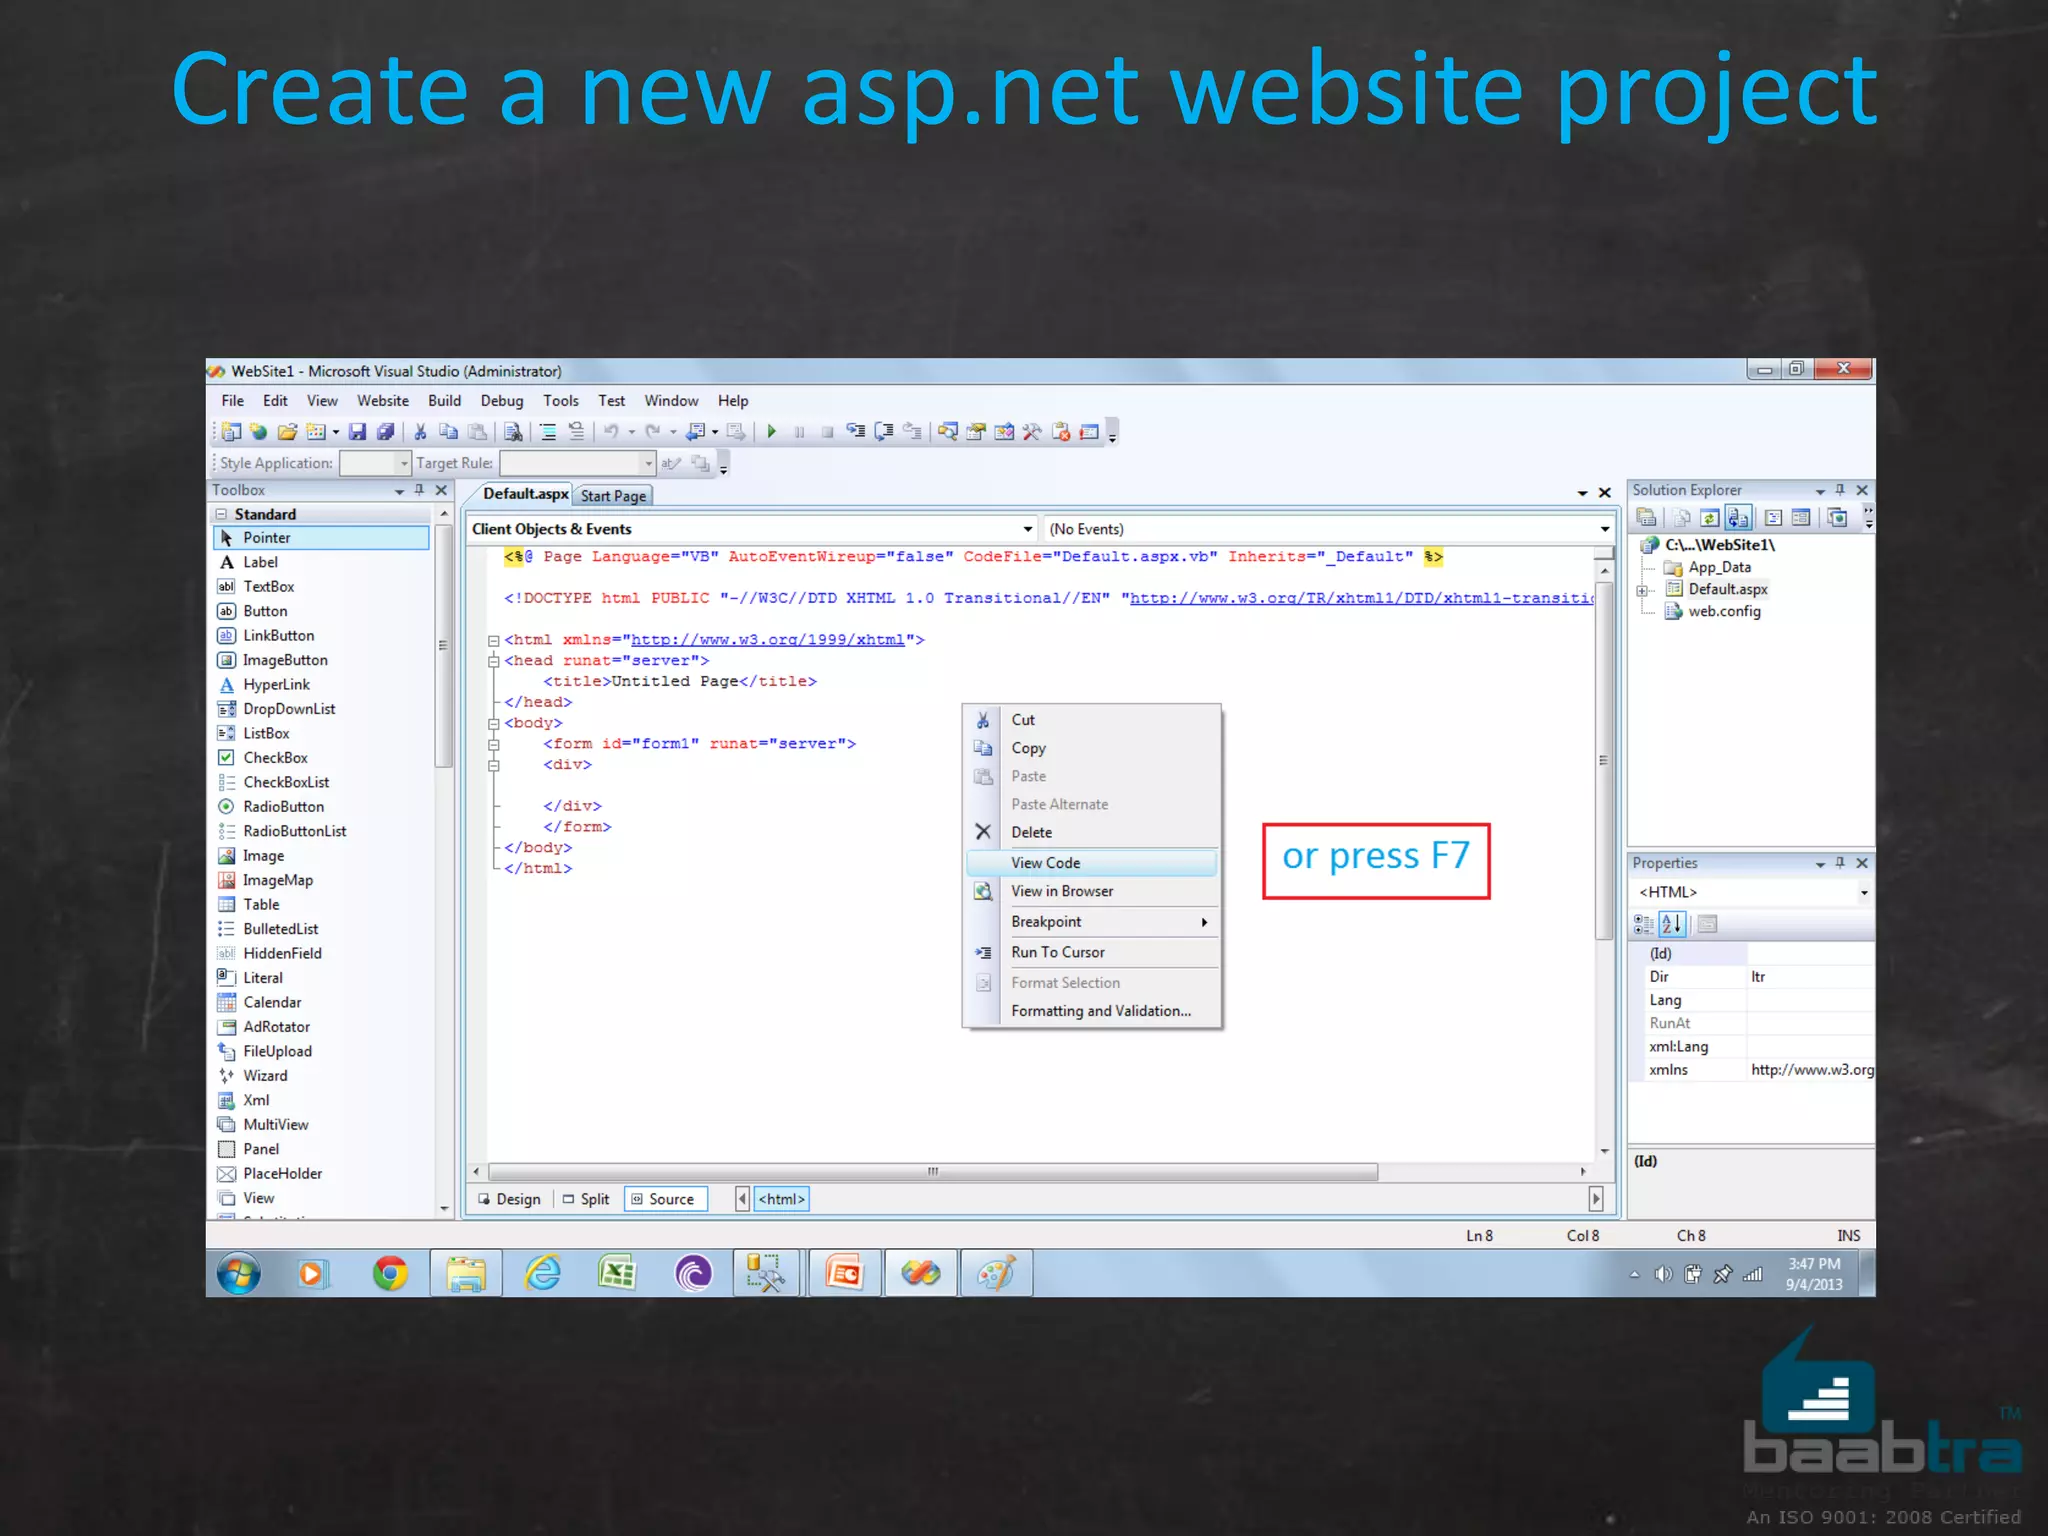Click the Save All toolbar icon
Screen dimensions: 2048x1536
point(385,432)
